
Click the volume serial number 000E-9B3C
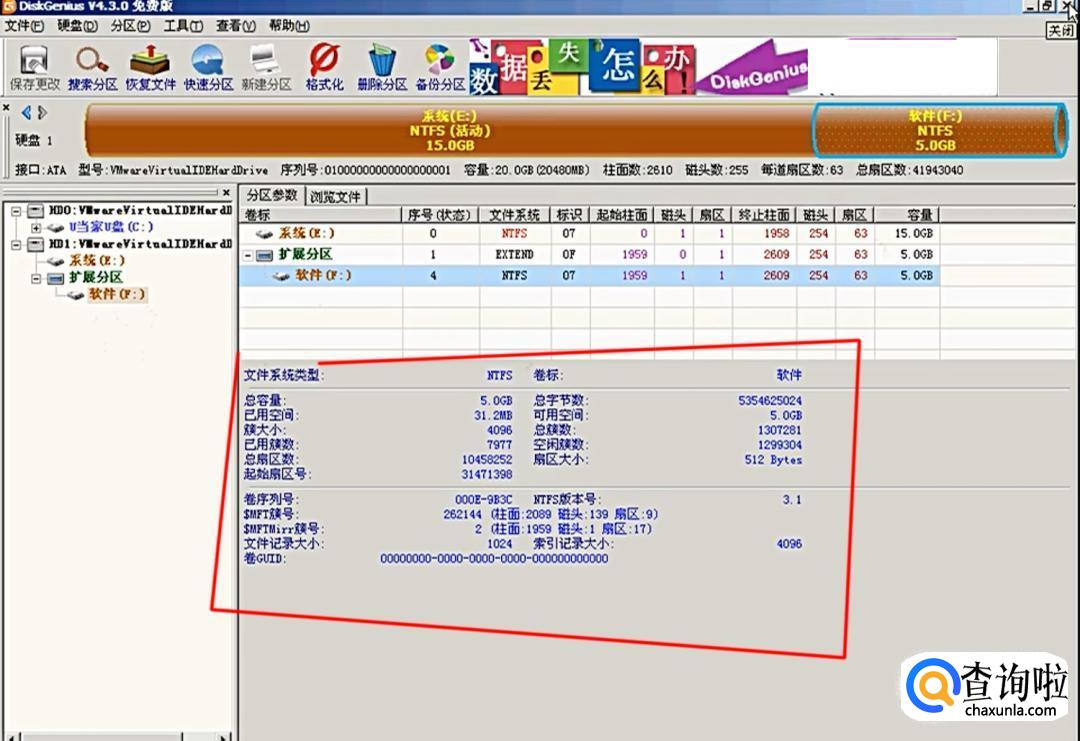pyautogui.click(x=484, y=499)
